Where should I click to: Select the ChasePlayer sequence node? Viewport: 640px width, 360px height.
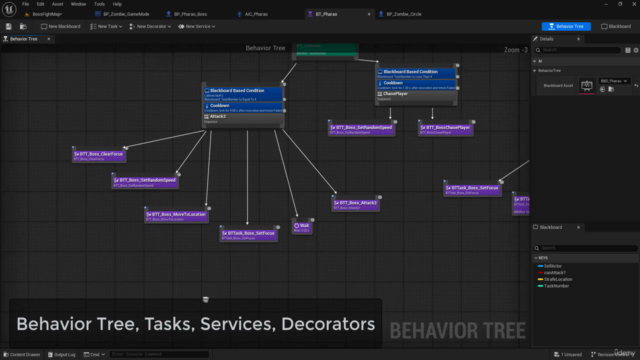tap(416, 96)
